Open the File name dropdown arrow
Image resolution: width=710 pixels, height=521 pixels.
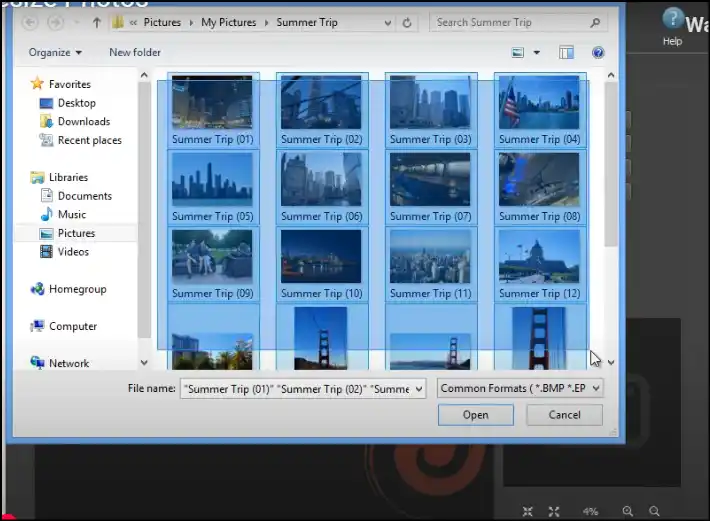[419, 389]
